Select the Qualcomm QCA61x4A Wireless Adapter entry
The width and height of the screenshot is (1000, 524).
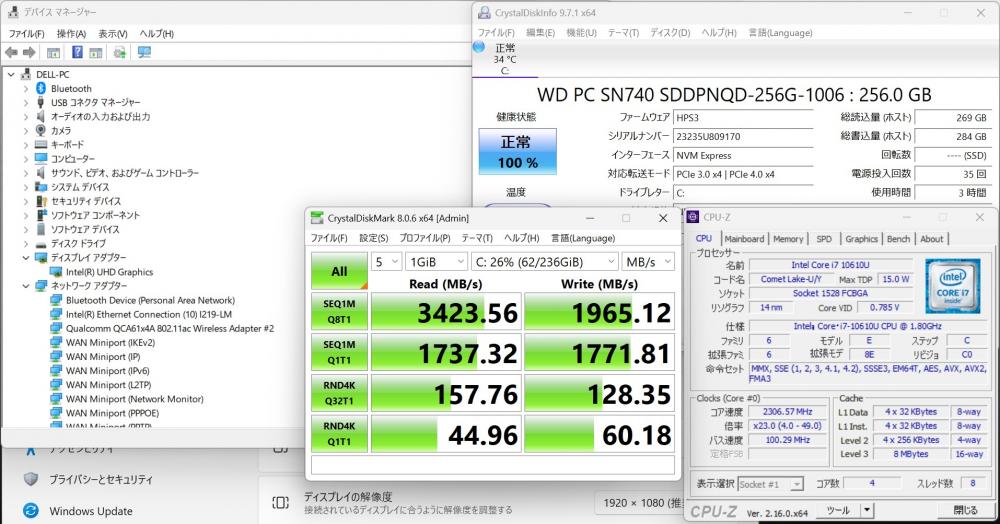[x=169, y=328]
